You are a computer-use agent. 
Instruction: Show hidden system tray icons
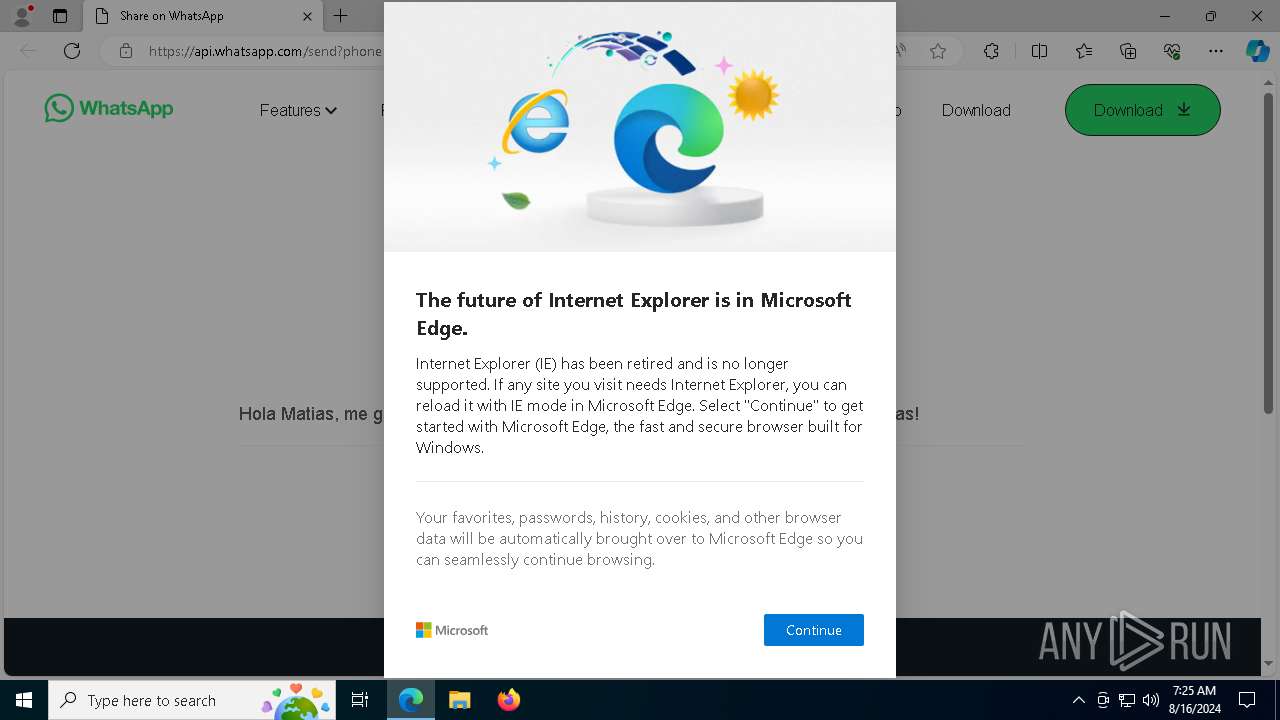(1079, 700)
